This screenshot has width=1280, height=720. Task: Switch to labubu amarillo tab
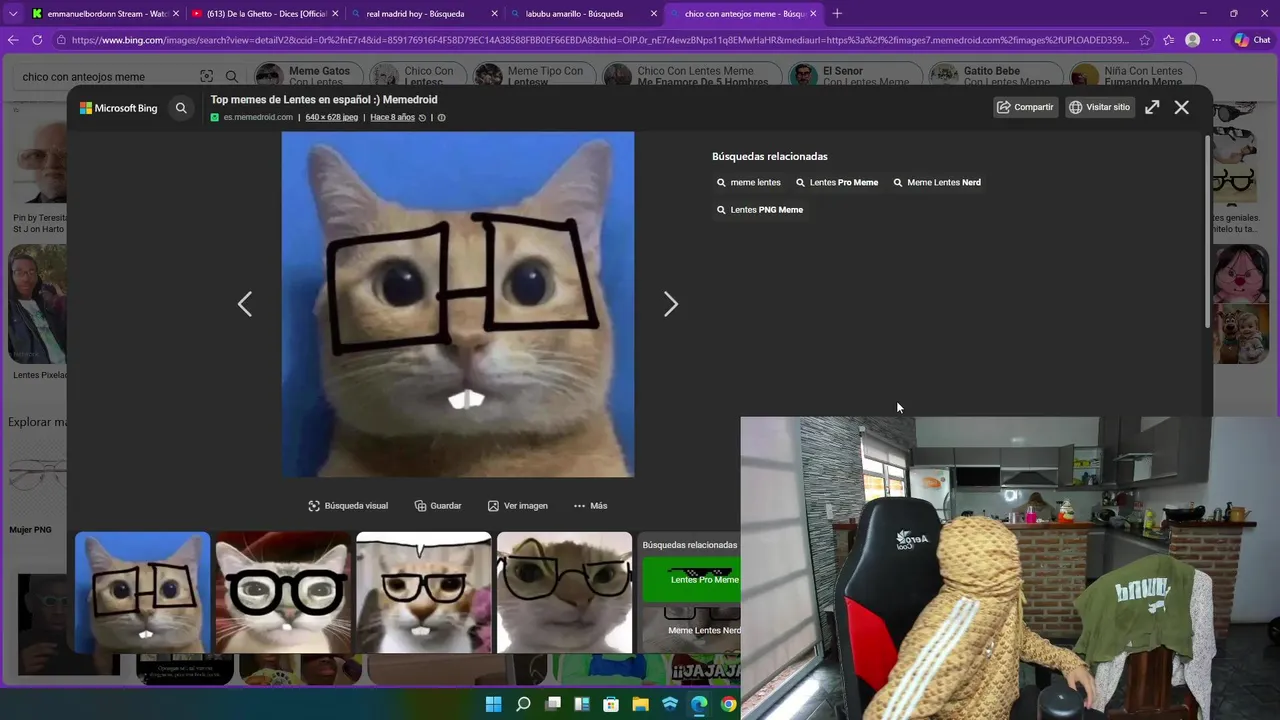583,14
